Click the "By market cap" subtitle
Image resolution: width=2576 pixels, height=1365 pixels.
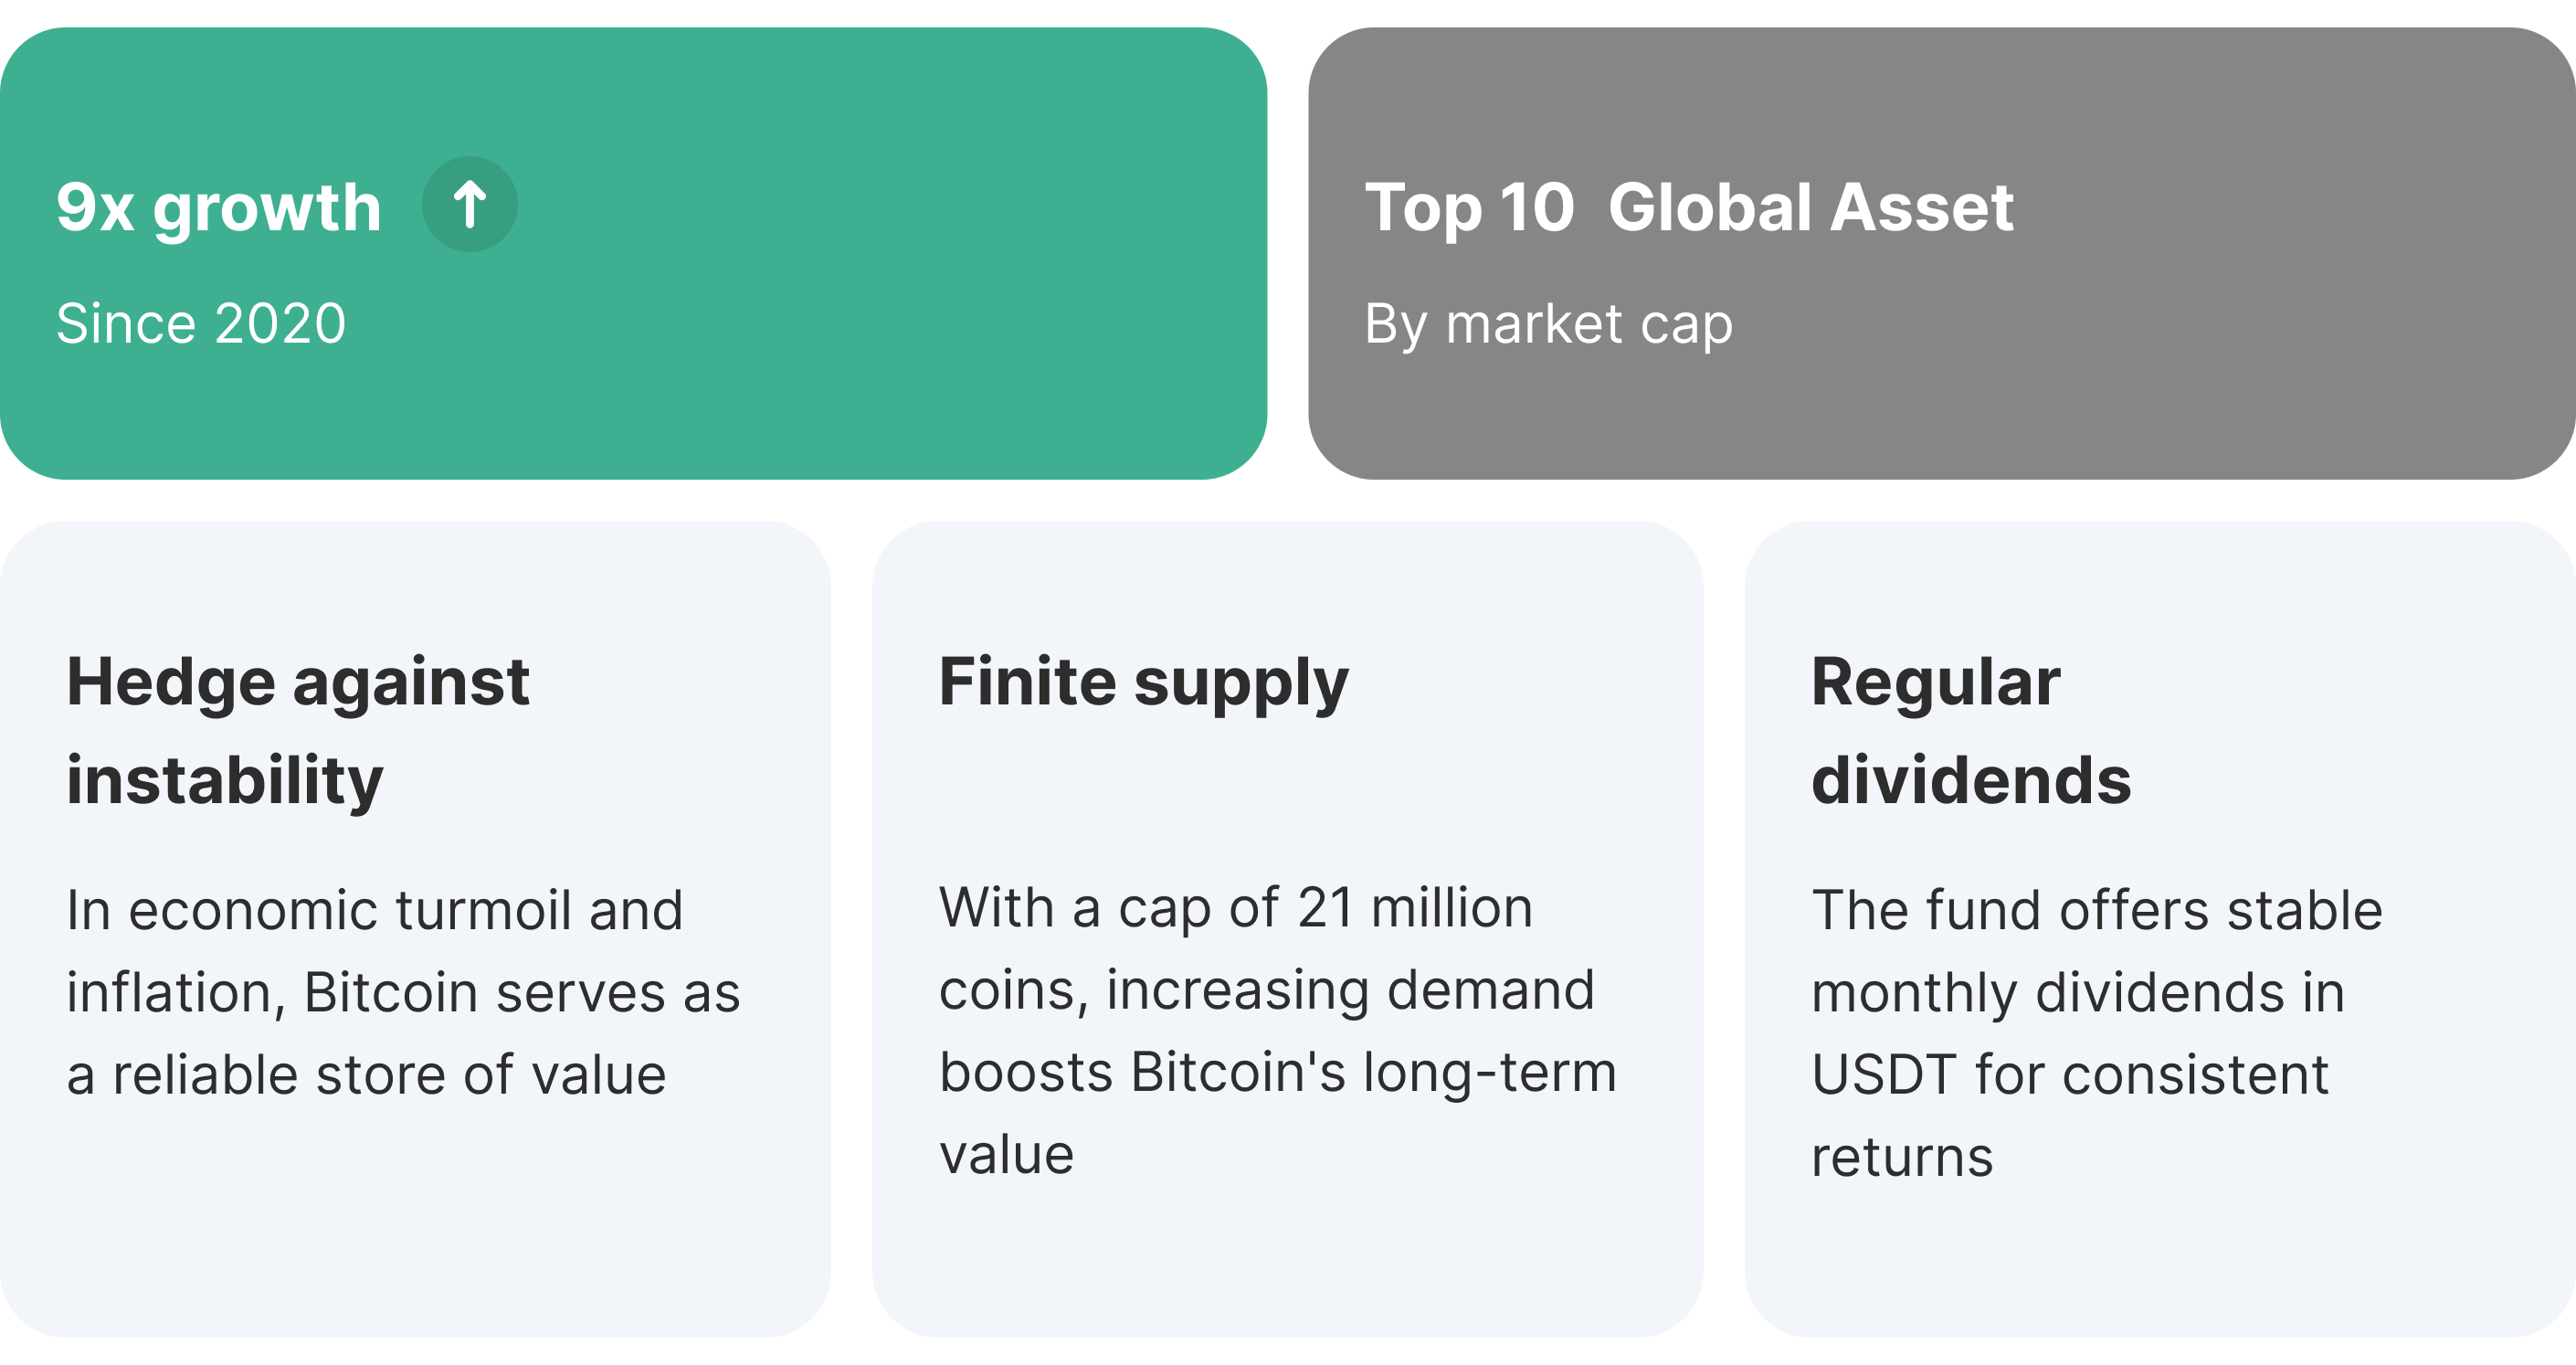[x=1548, y=325]
